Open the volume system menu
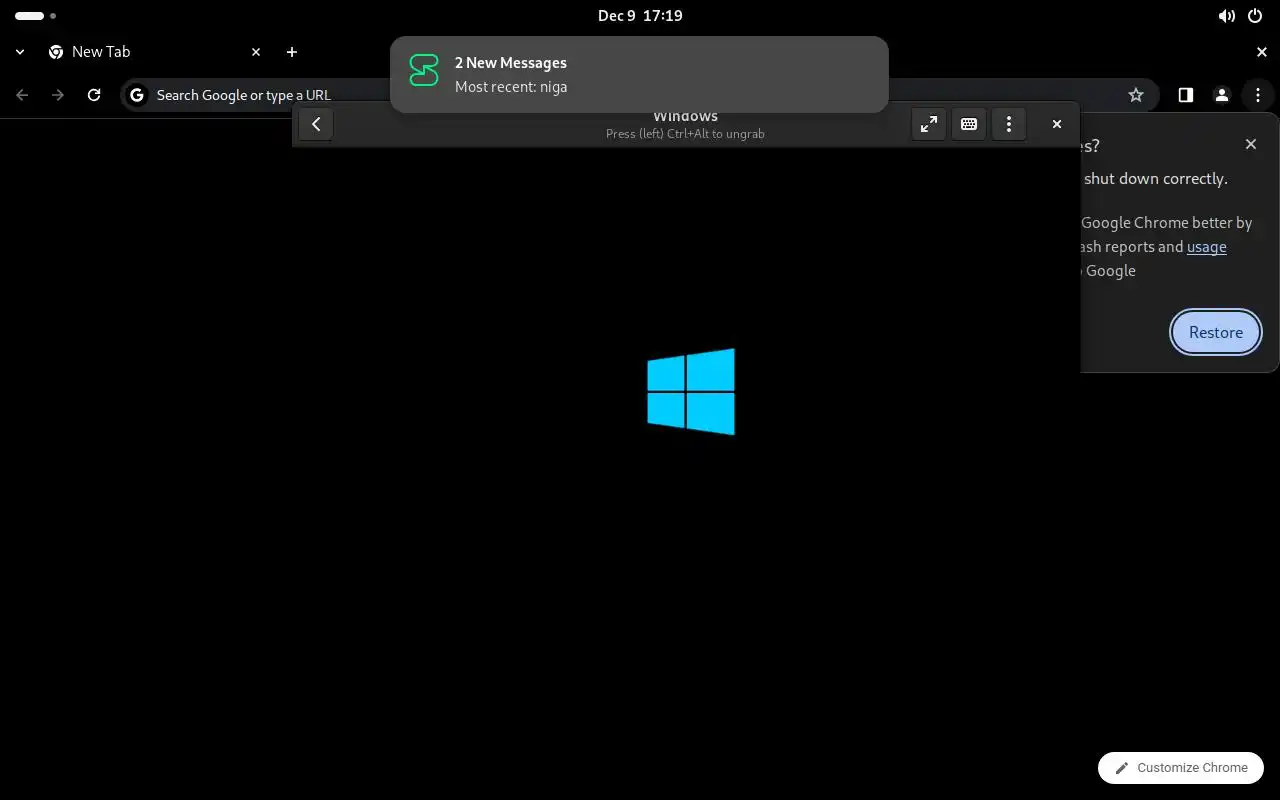Viewport: 1280px width, 800px height. pyautogui.click(x=1227, y=16)
